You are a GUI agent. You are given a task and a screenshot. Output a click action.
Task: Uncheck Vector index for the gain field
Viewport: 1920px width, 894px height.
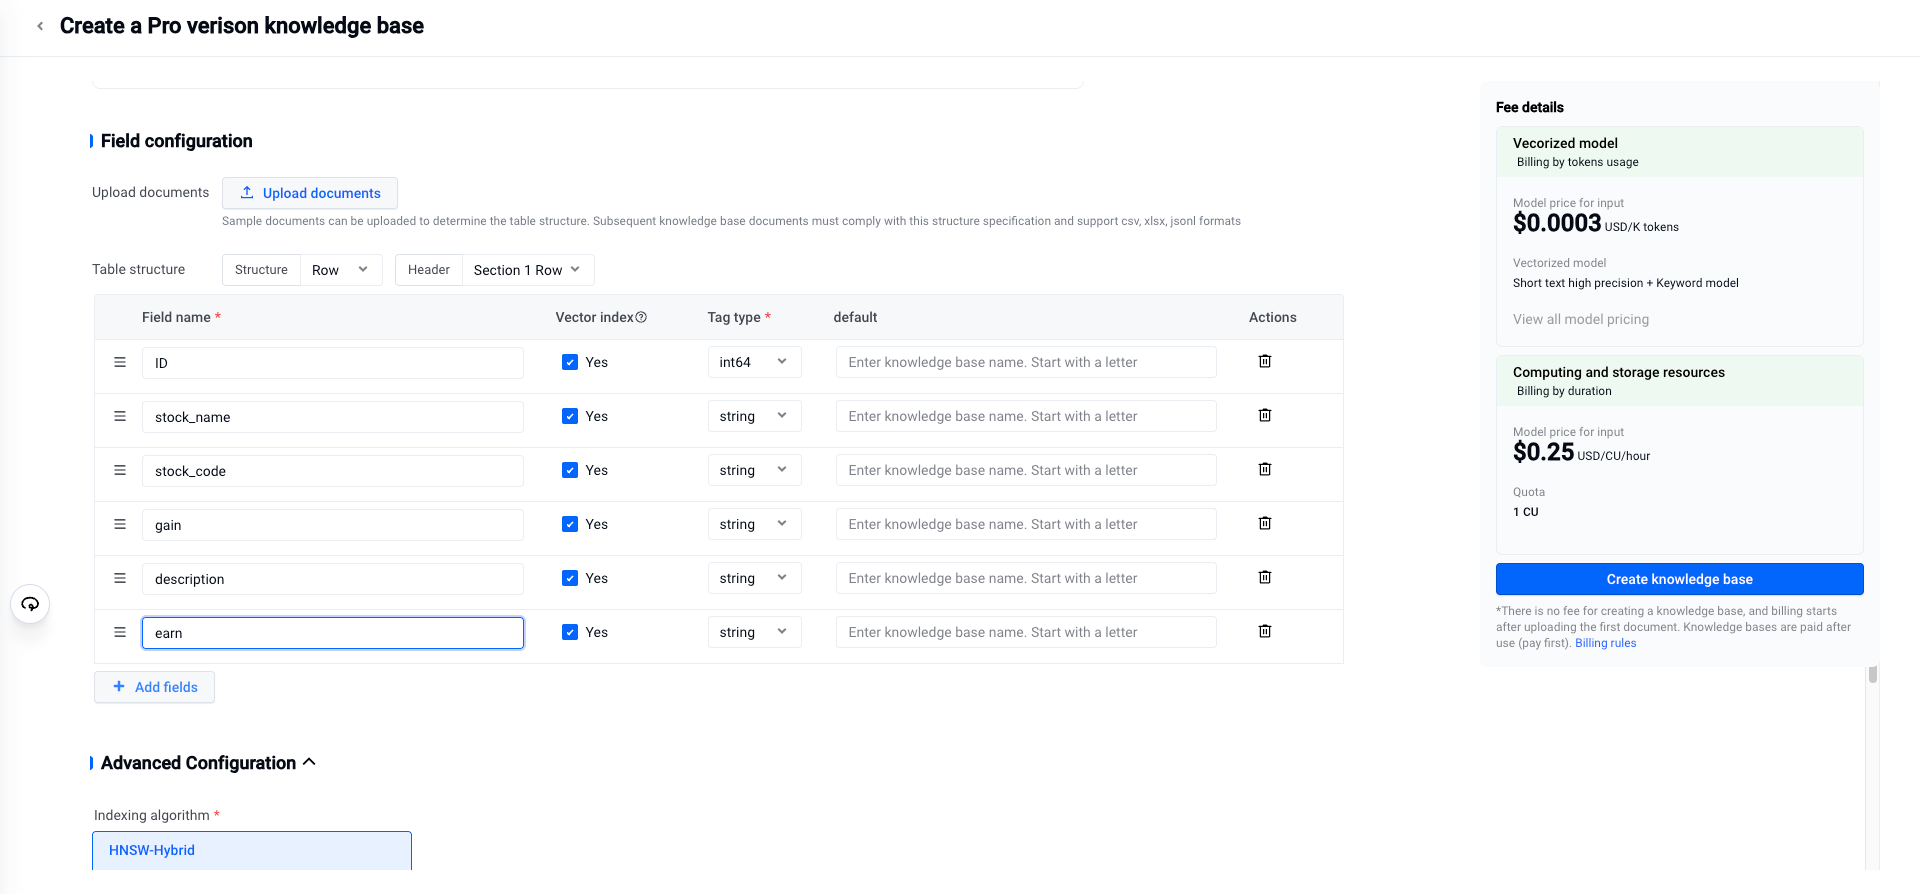tap(570, 524)
